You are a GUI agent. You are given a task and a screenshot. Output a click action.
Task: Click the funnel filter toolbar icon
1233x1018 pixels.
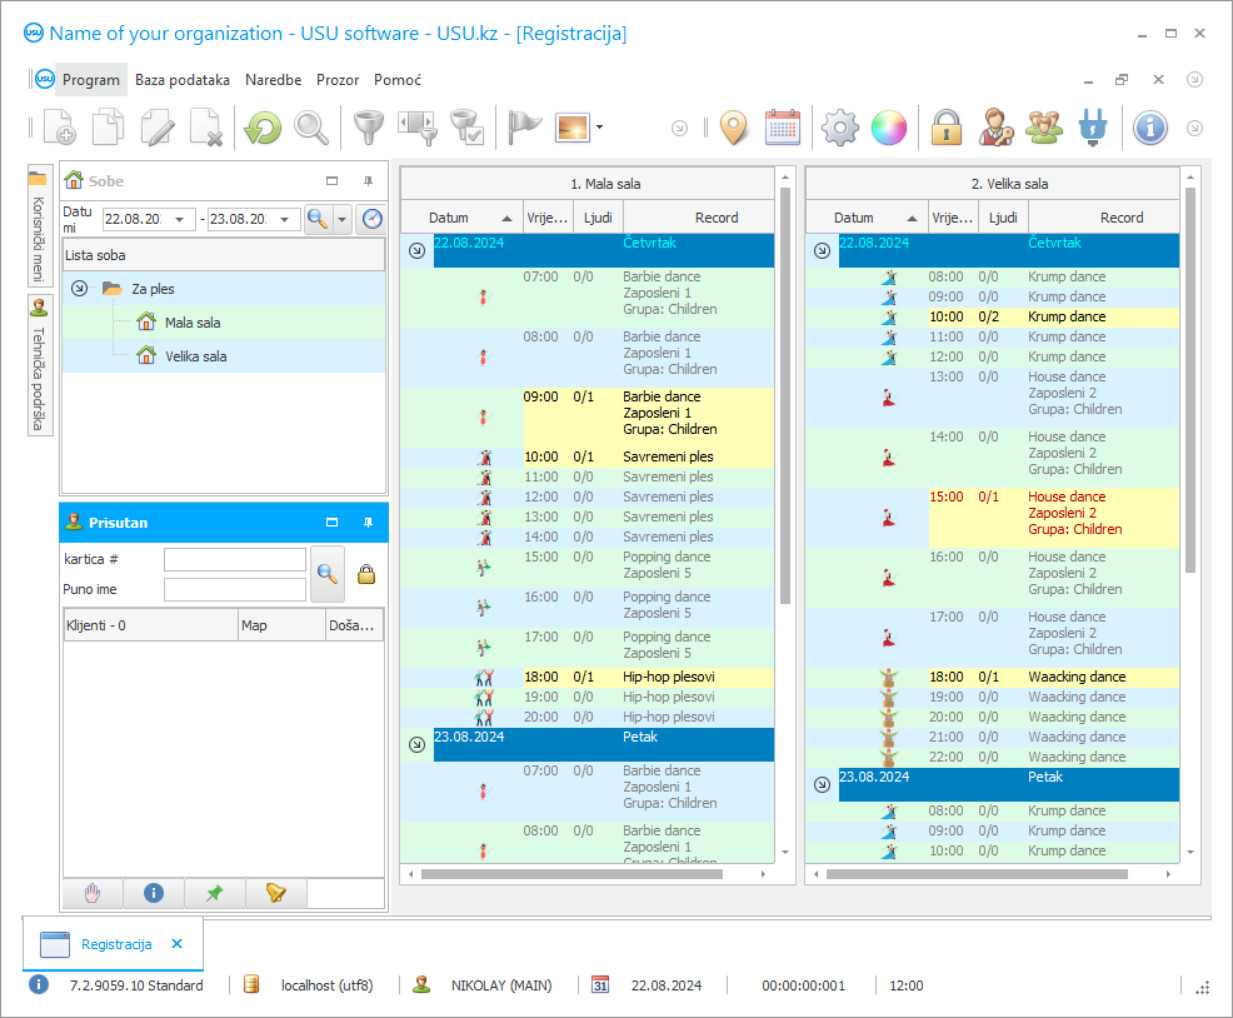click(368, 128)
